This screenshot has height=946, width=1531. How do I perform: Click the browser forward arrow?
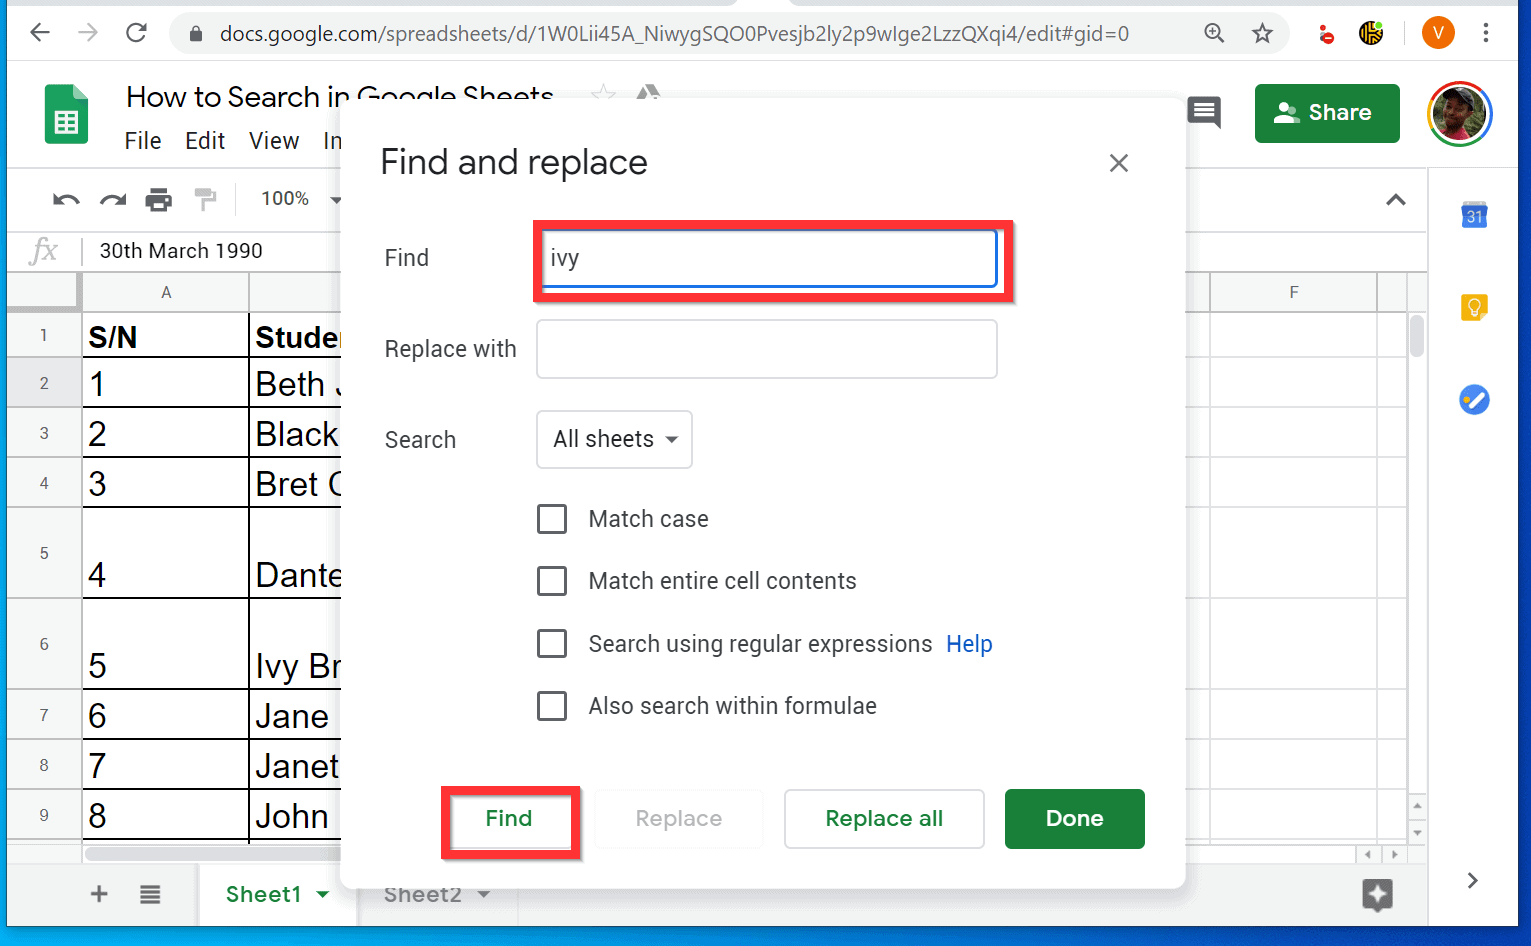coord(88,33)
